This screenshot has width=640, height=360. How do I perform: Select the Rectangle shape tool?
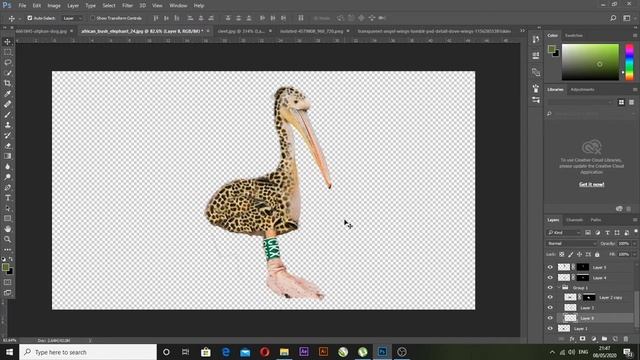click(7, 219)
